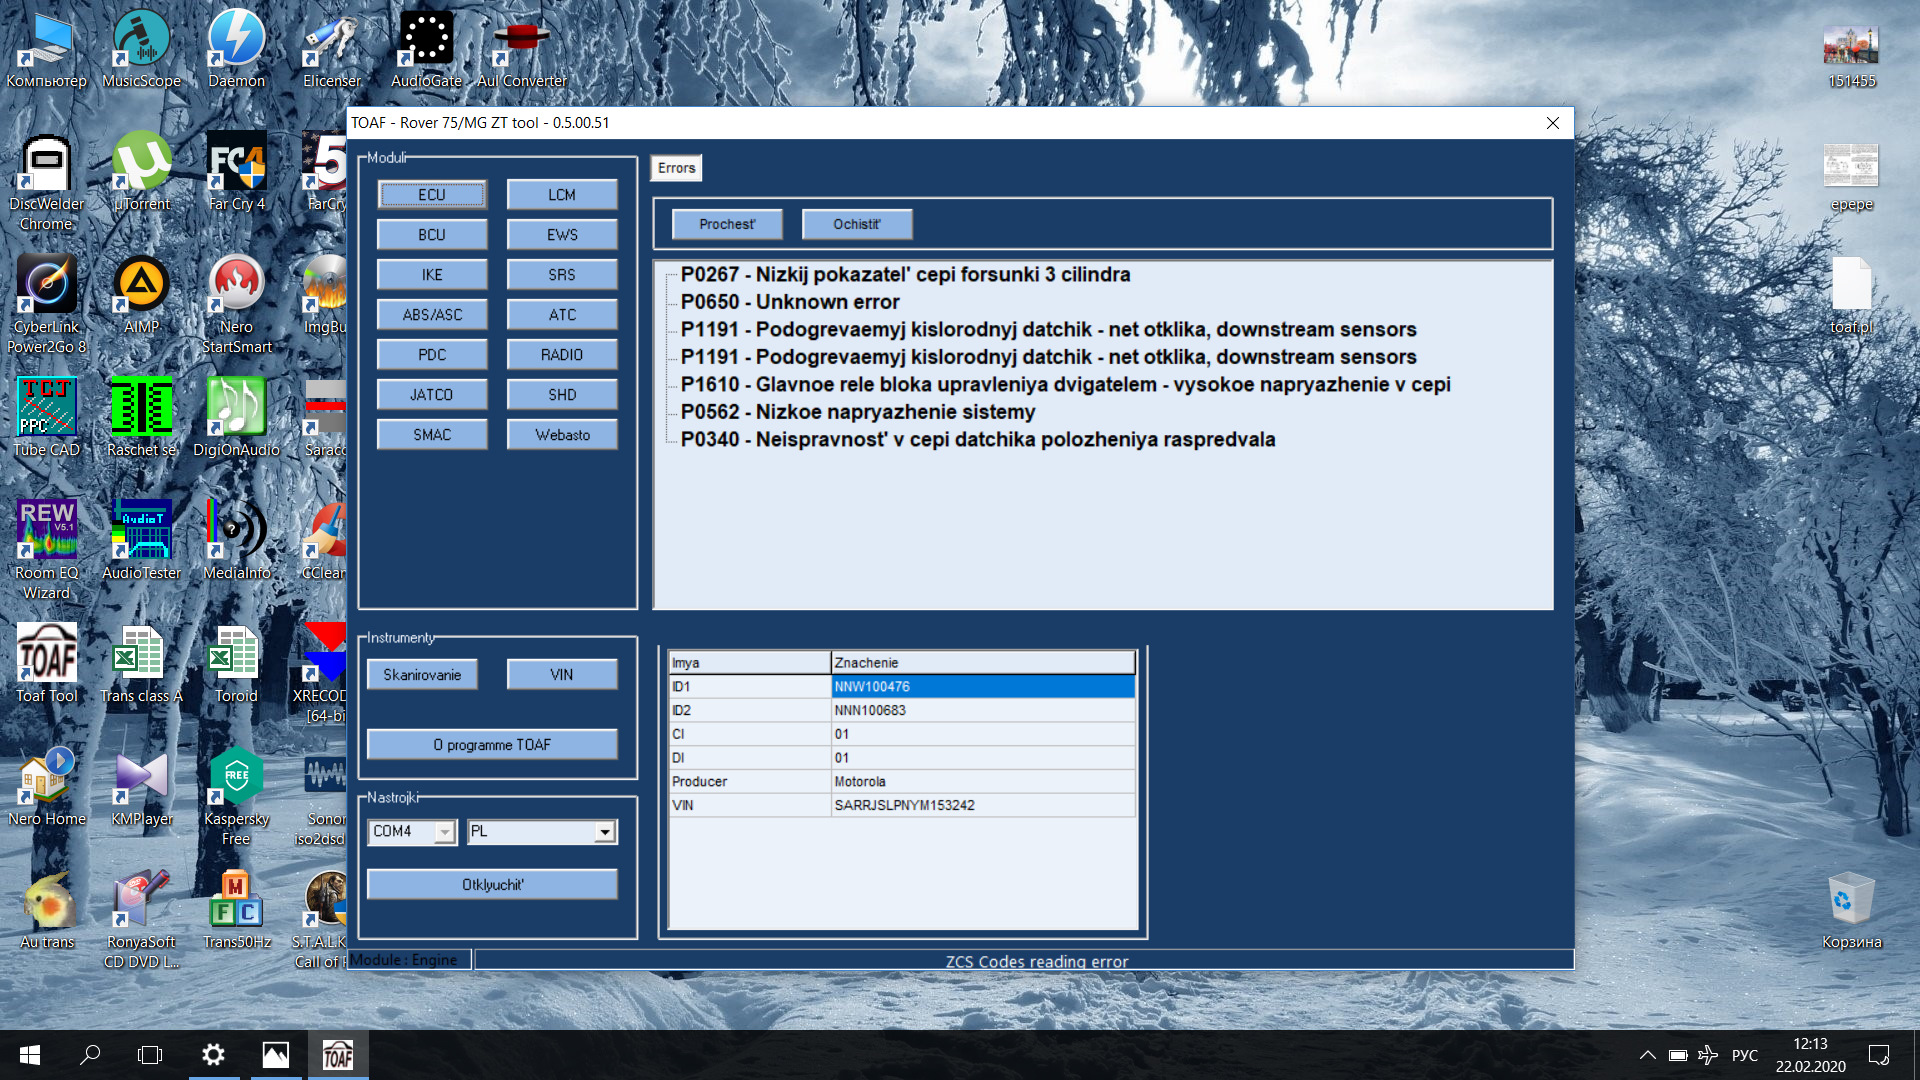The image size is (1920, 1080).
Task: Click the ABS/ASC module button
Action: pos(431,314)
